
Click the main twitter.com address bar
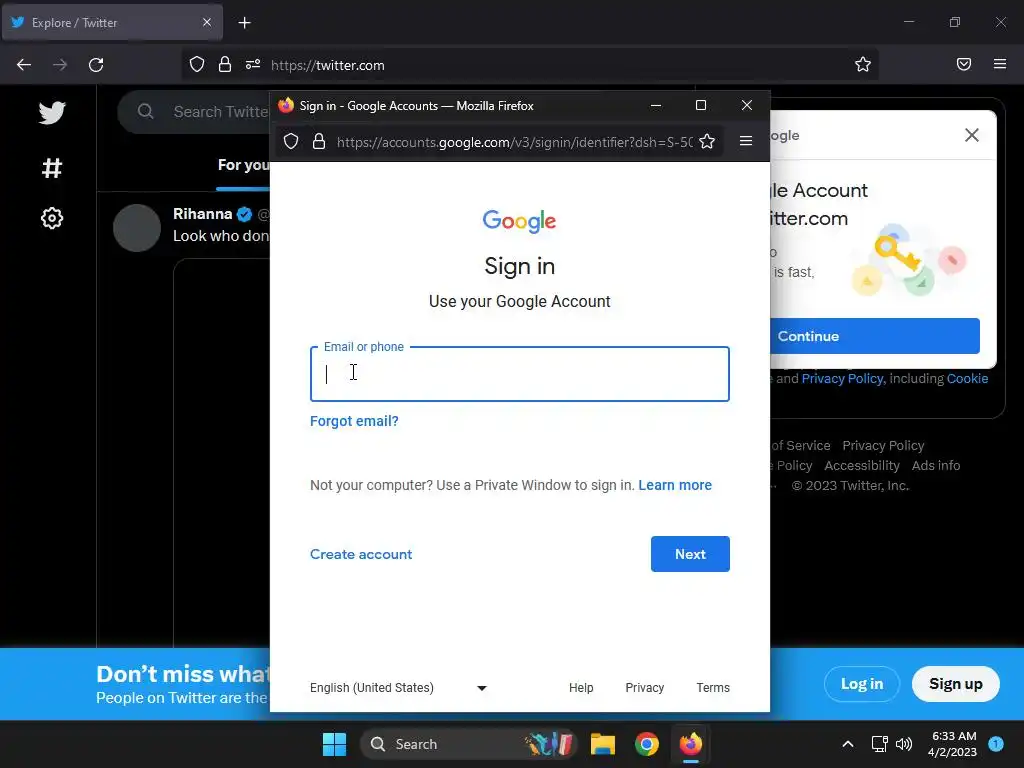[x=529, y=65]
